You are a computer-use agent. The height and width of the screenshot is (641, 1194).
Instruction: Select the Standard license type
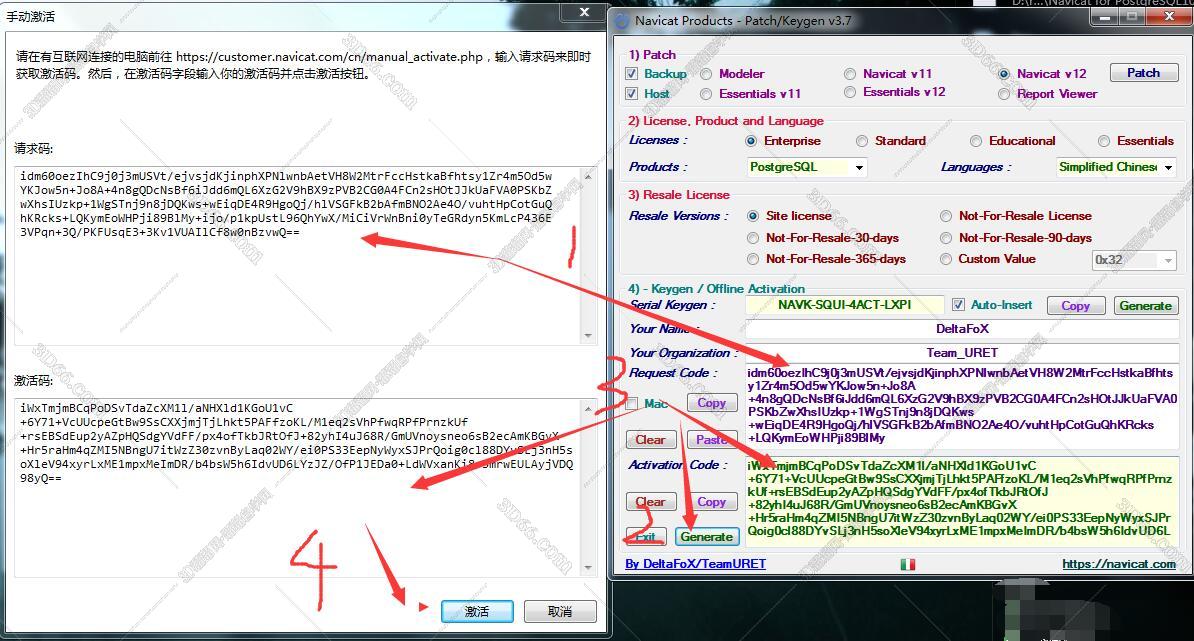(862, 141)
